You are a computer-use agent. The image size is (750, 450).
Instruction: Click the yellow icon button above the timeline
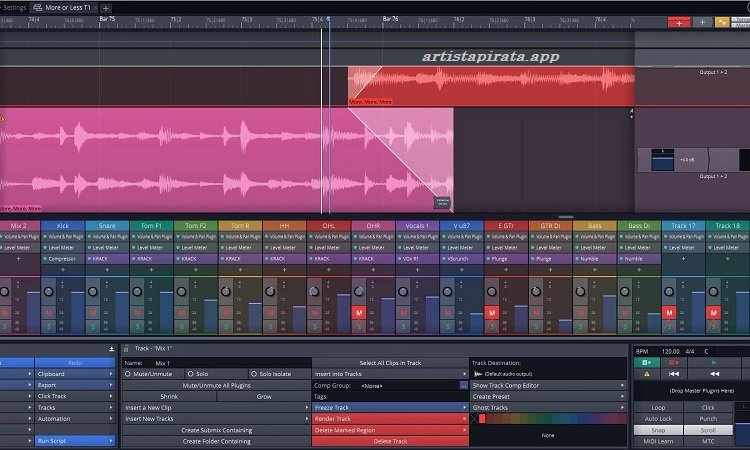[722, 22]
